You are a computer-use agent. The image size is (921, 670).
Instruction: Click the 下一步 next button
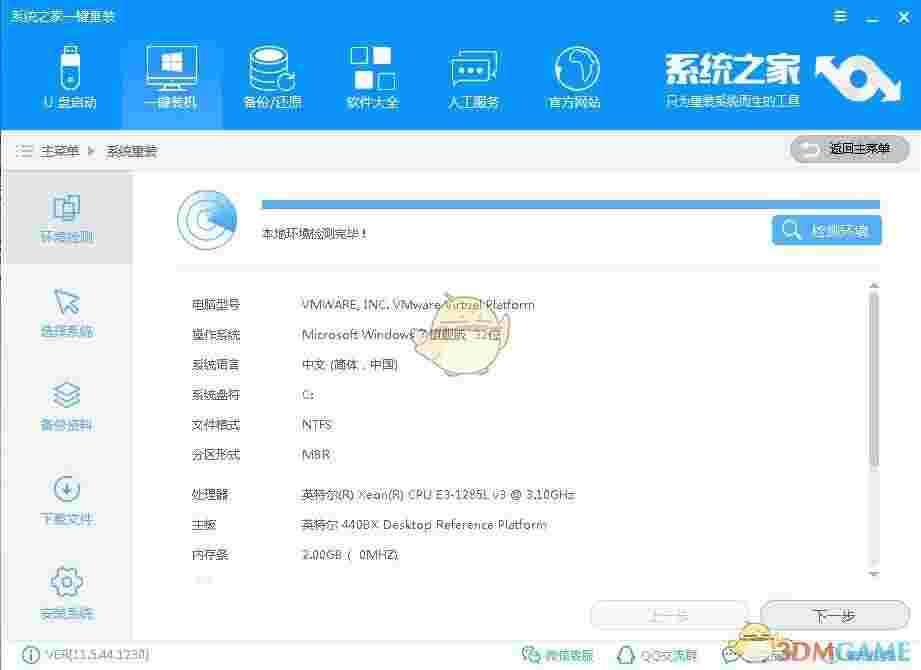835,615
